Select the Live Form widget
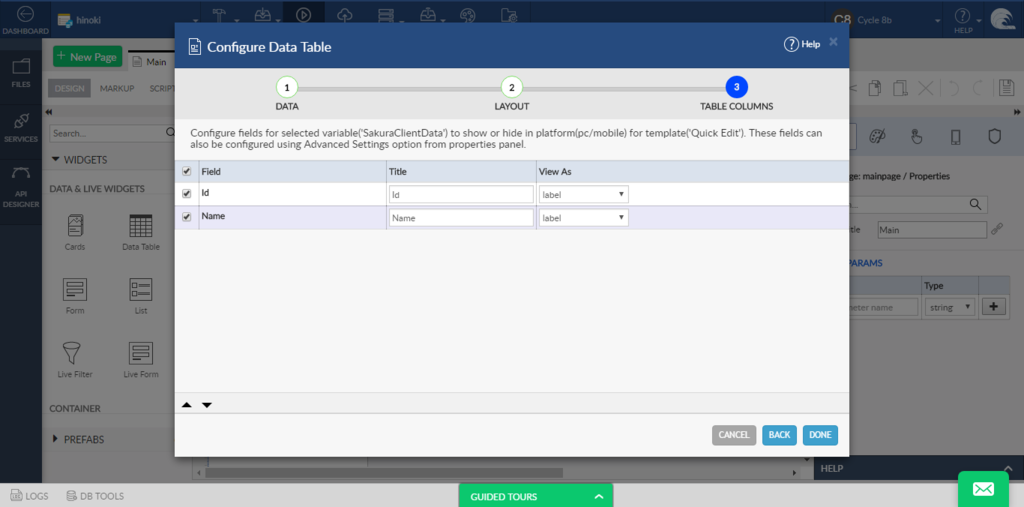The width and height of the screenshot is (1024, 507). point(141,359)
